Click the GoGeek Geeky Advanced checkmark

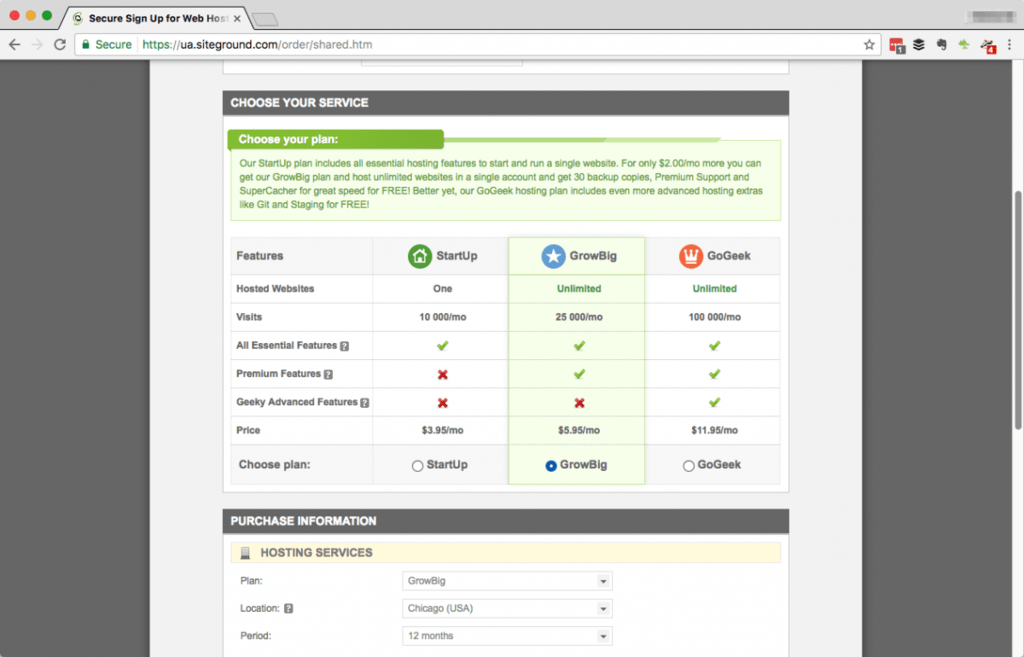click(714, 402)
